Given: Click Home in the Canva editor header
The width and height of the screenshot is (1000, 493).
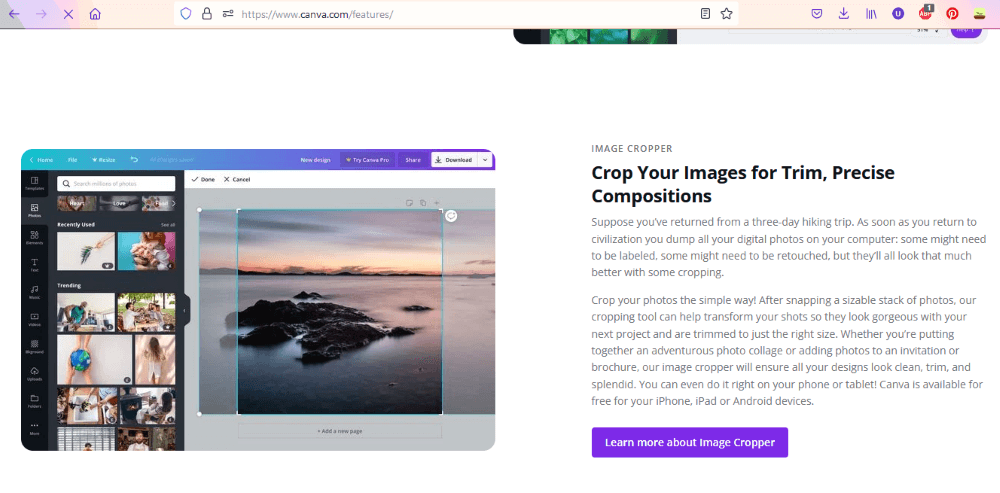Looking at the screenshot, I should [x=41, y=159].
